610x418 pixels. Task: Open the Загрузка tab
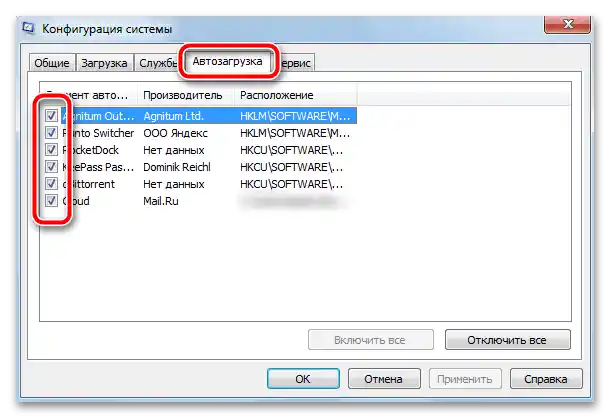click(104, 63)
